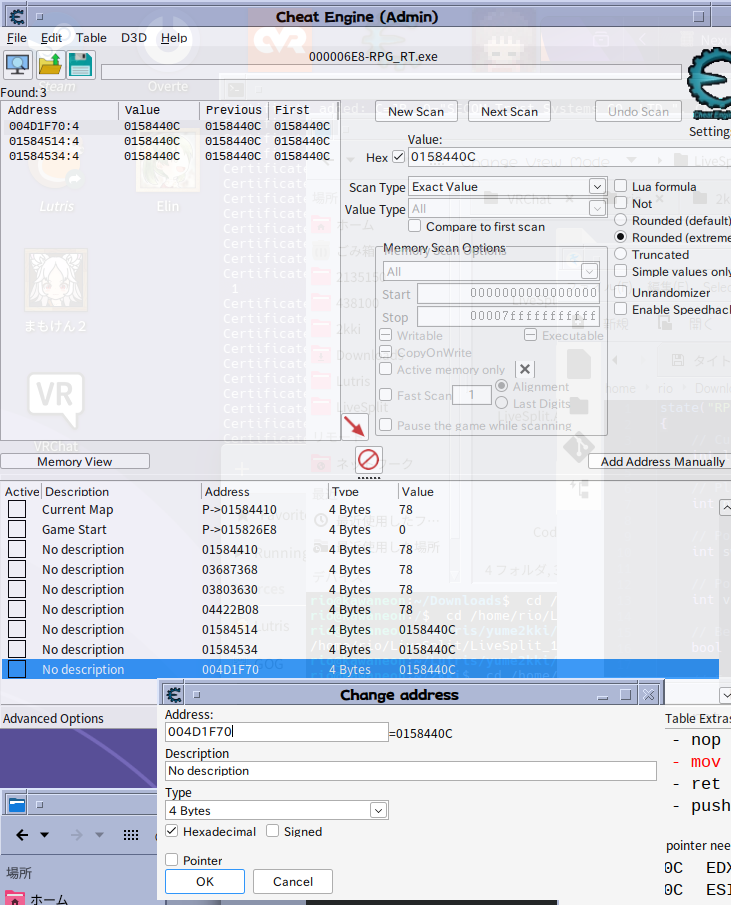Viewport: 731px width, 905px height.
Task: Click the New Scan button
Action: point(416,111)
